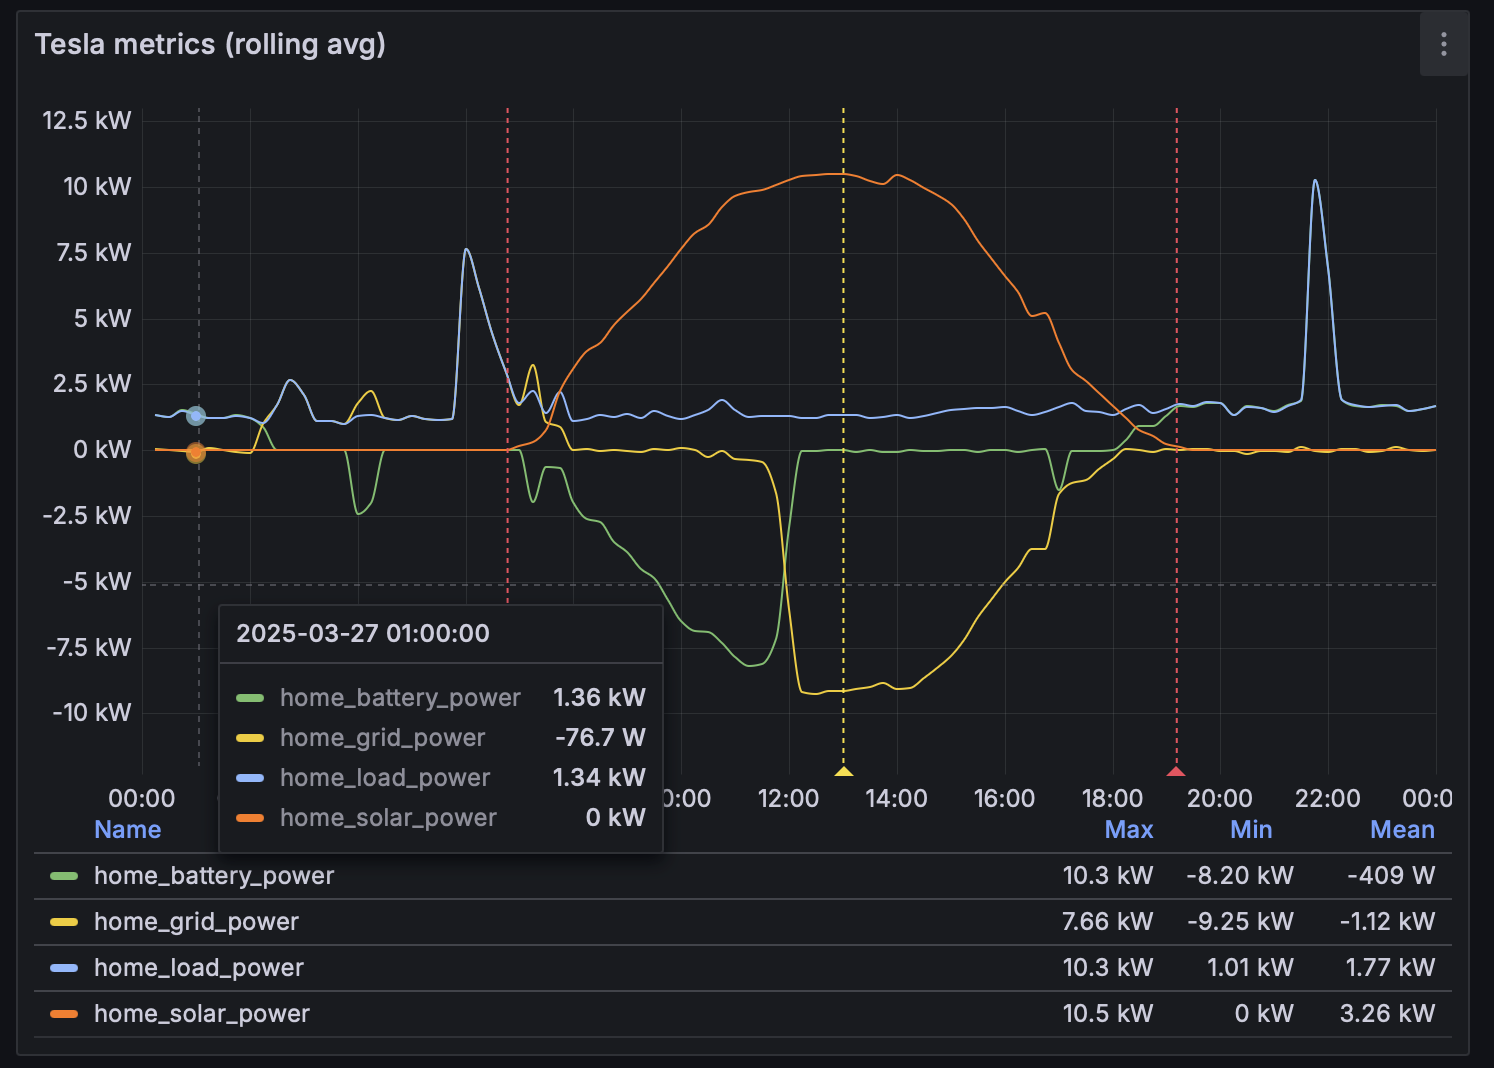Open the green home_battery_power legend color swatch
This screenshot has width=1494, height=1068.
(64, 876)
